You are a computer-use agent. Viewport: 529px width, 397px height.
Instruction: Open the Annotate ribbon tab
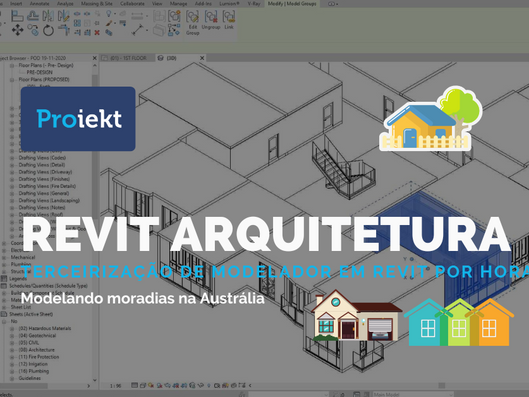39,4
